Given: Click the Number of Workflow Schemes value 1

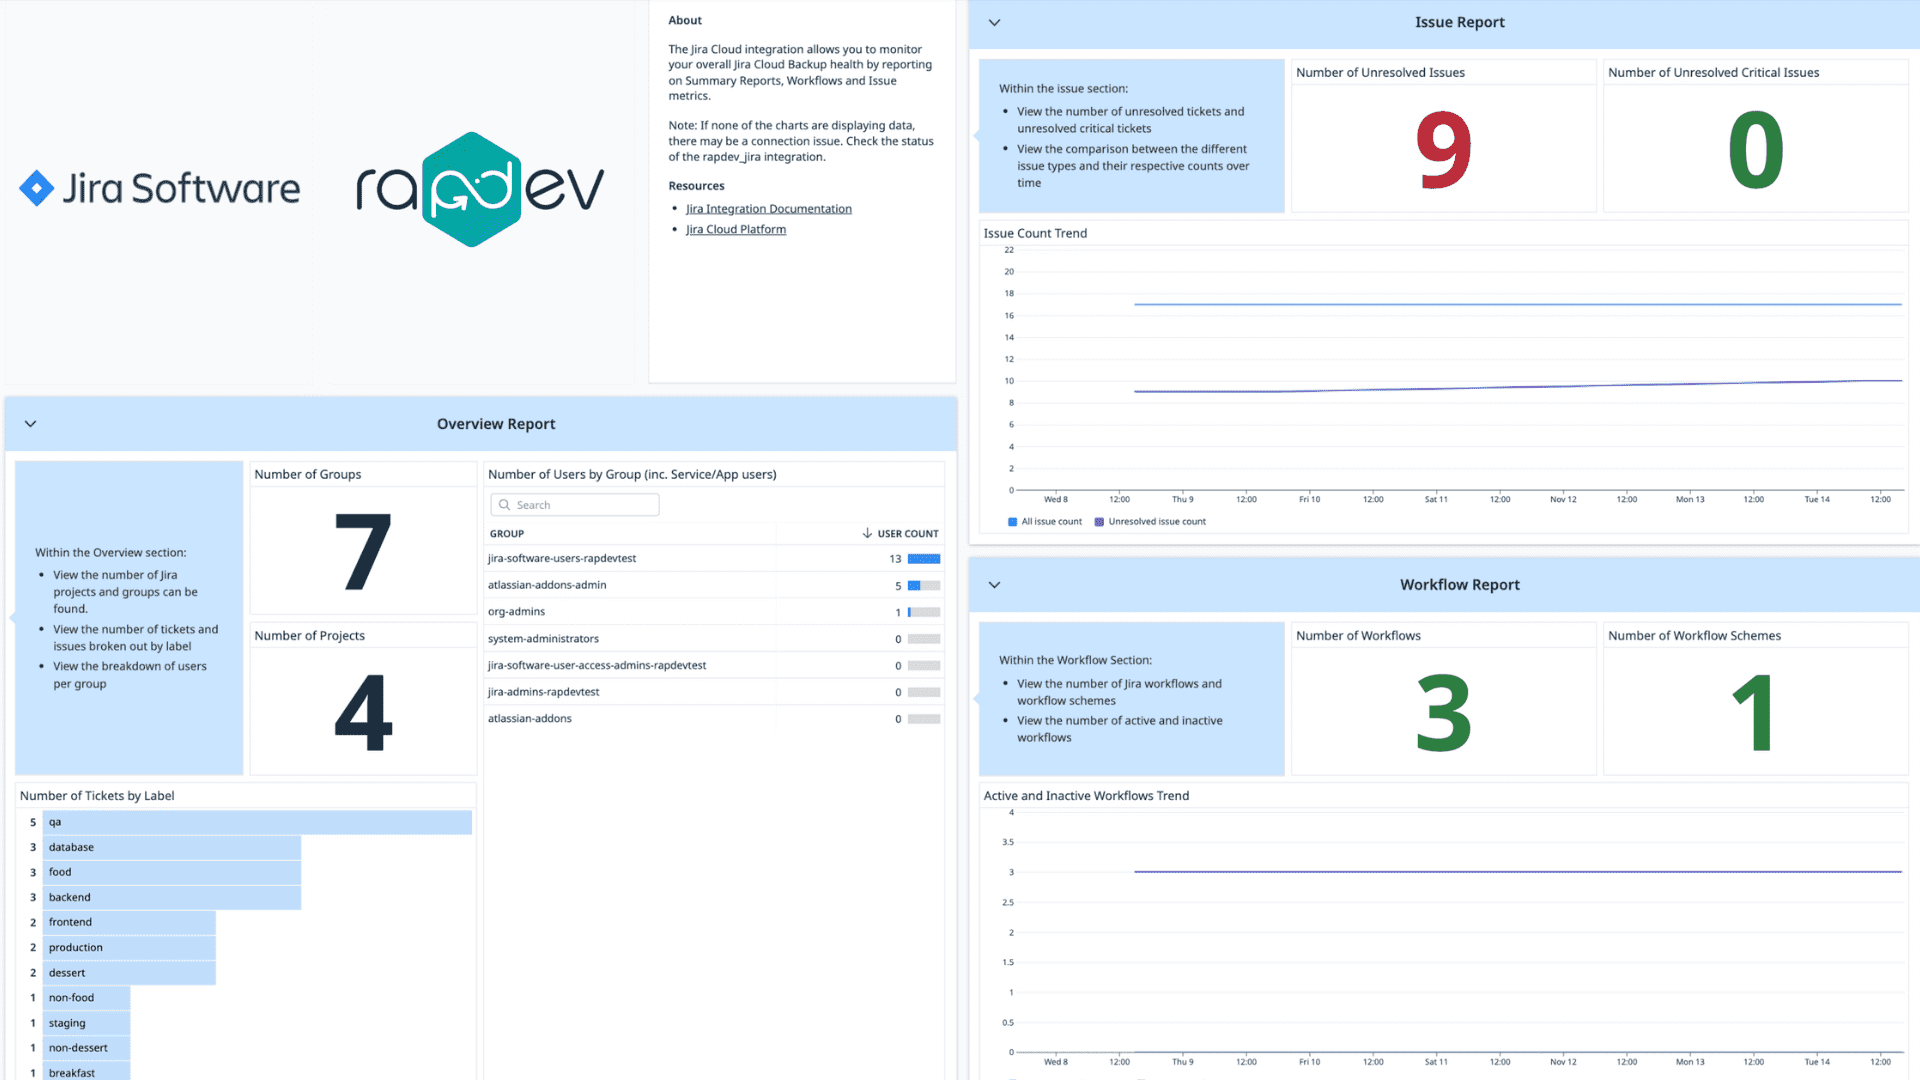Looking at the screenshot, I should 1755,713.
